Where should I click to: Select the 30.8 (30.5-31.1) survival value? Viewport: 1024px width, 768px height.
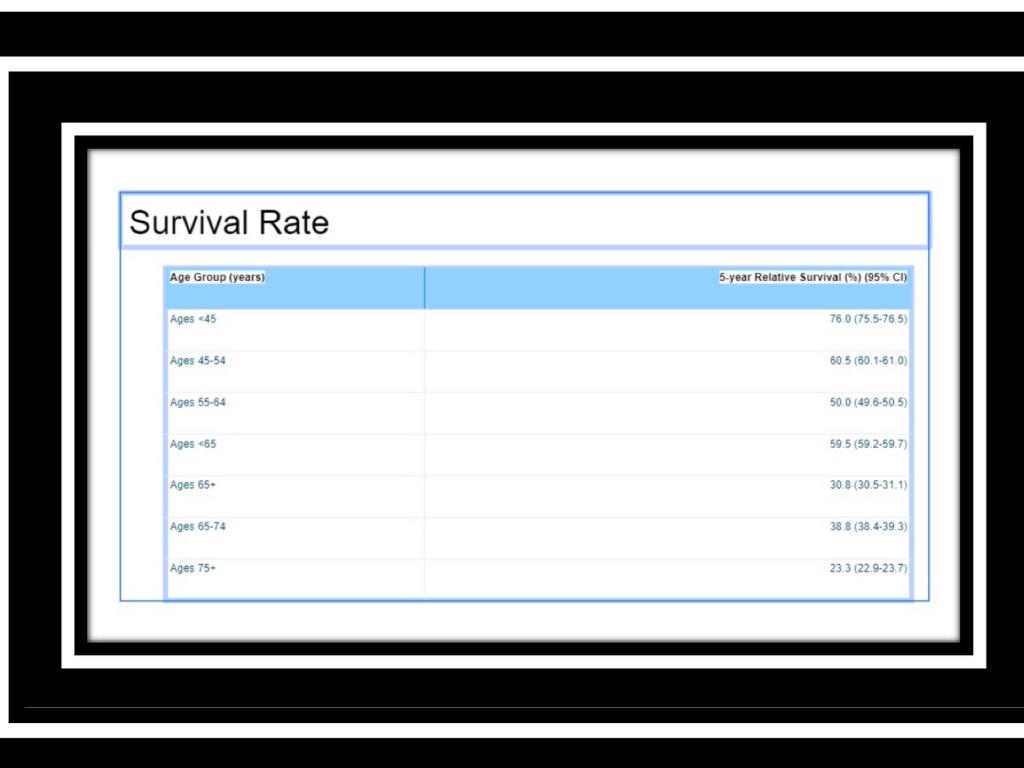click(x=868, y=485)
